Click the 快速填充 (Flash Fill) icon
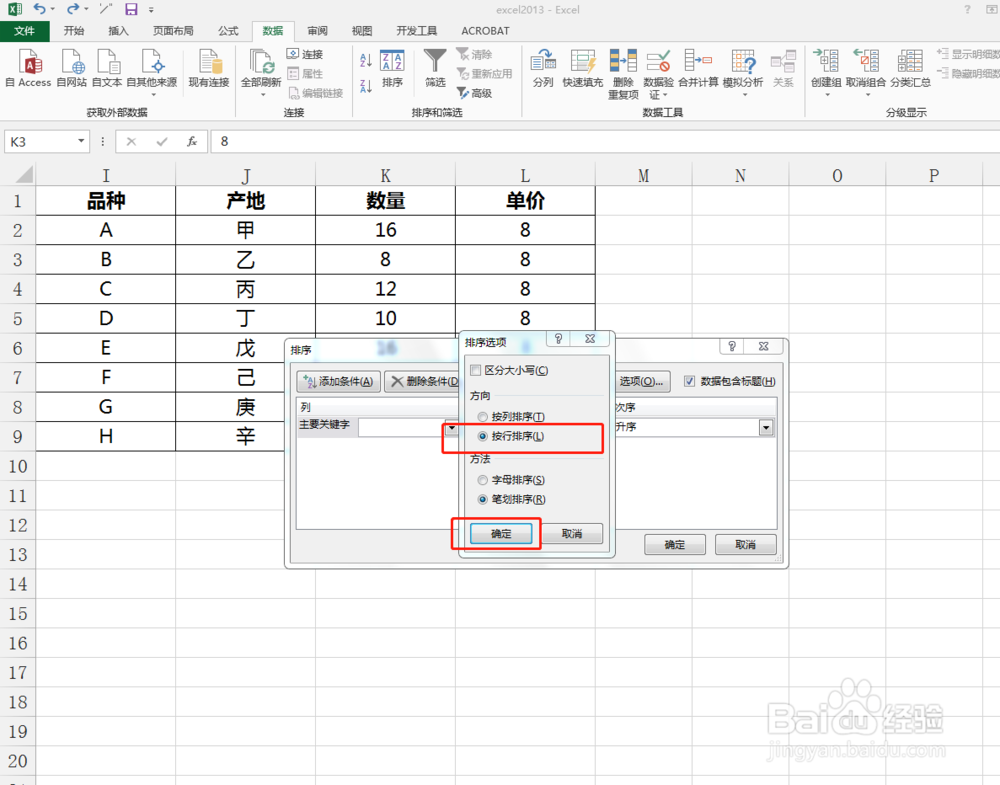Screen dimensions: 1000x785 point(582,70)
